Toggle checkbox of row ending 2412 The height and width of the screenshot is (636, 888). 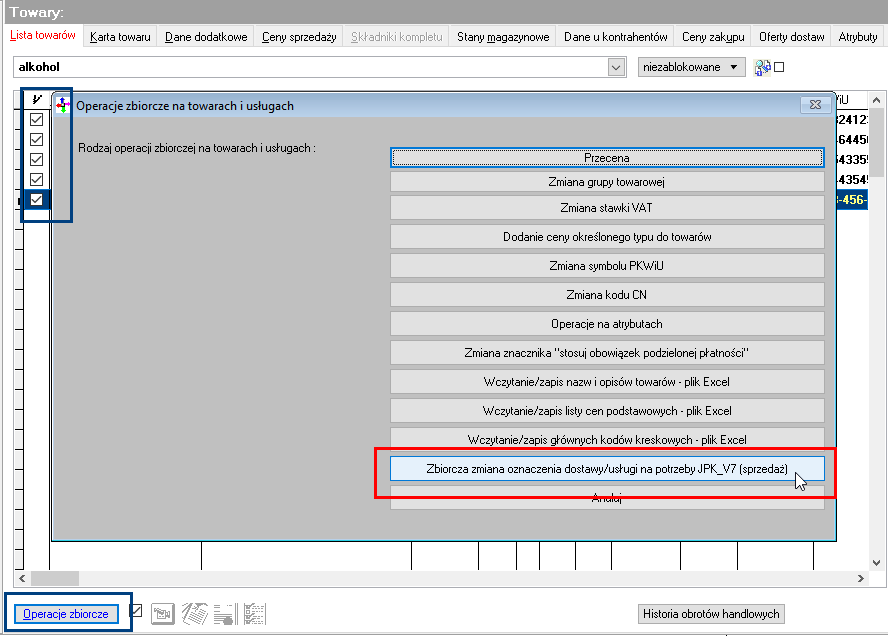36,119
